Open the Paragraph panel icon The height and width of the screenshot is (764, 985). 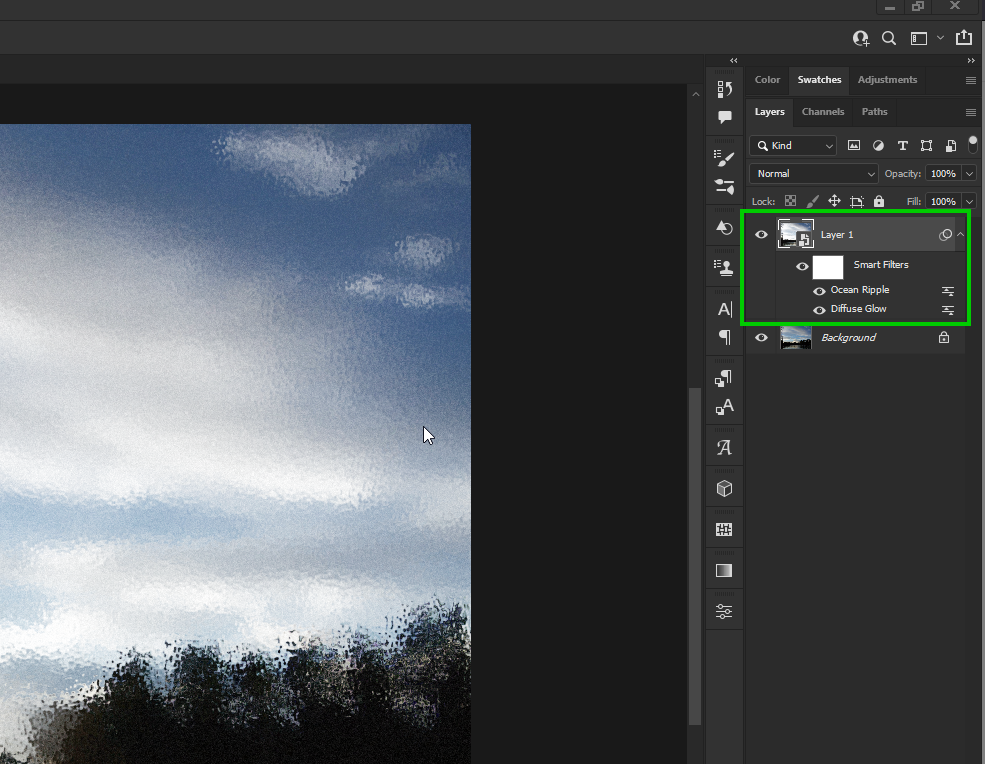pyautogui.click(x=724, y=337)
